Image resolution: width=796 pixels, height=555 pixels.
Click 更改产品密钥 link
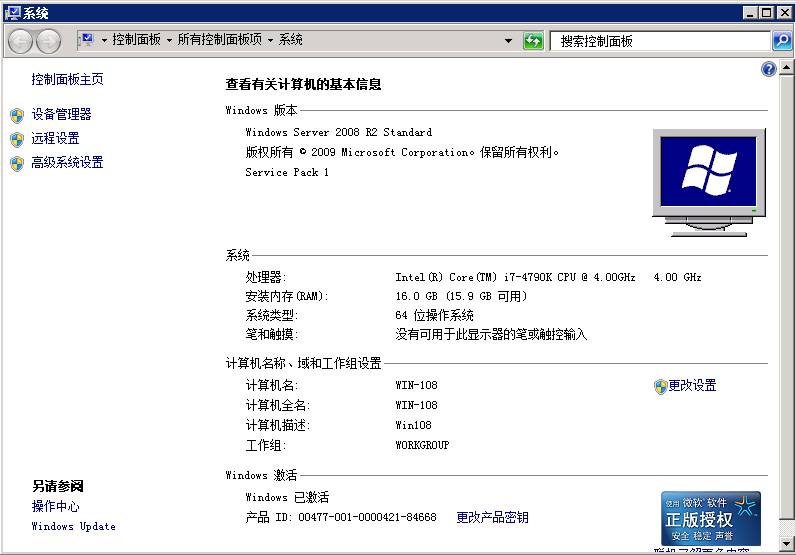click(492, 517)
